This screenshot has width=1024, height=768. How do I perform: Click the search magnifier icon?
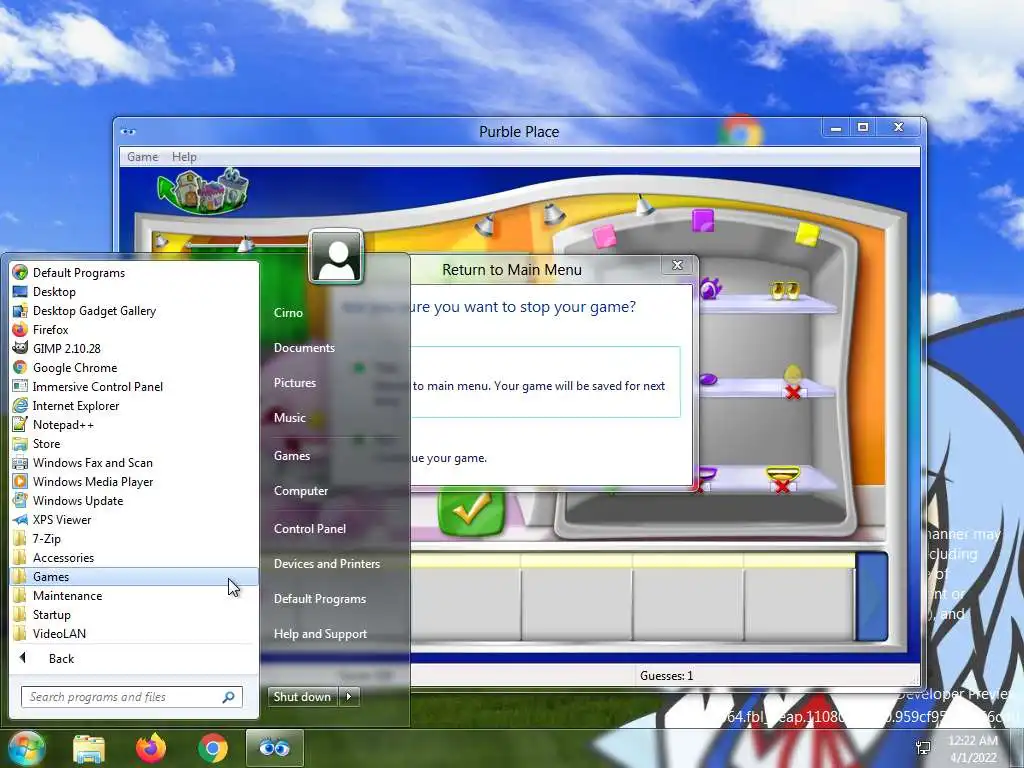229,697
